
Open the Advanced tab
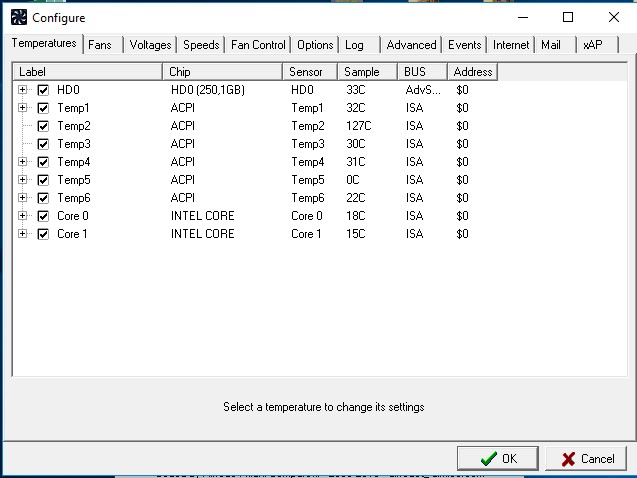coord(411,45)
